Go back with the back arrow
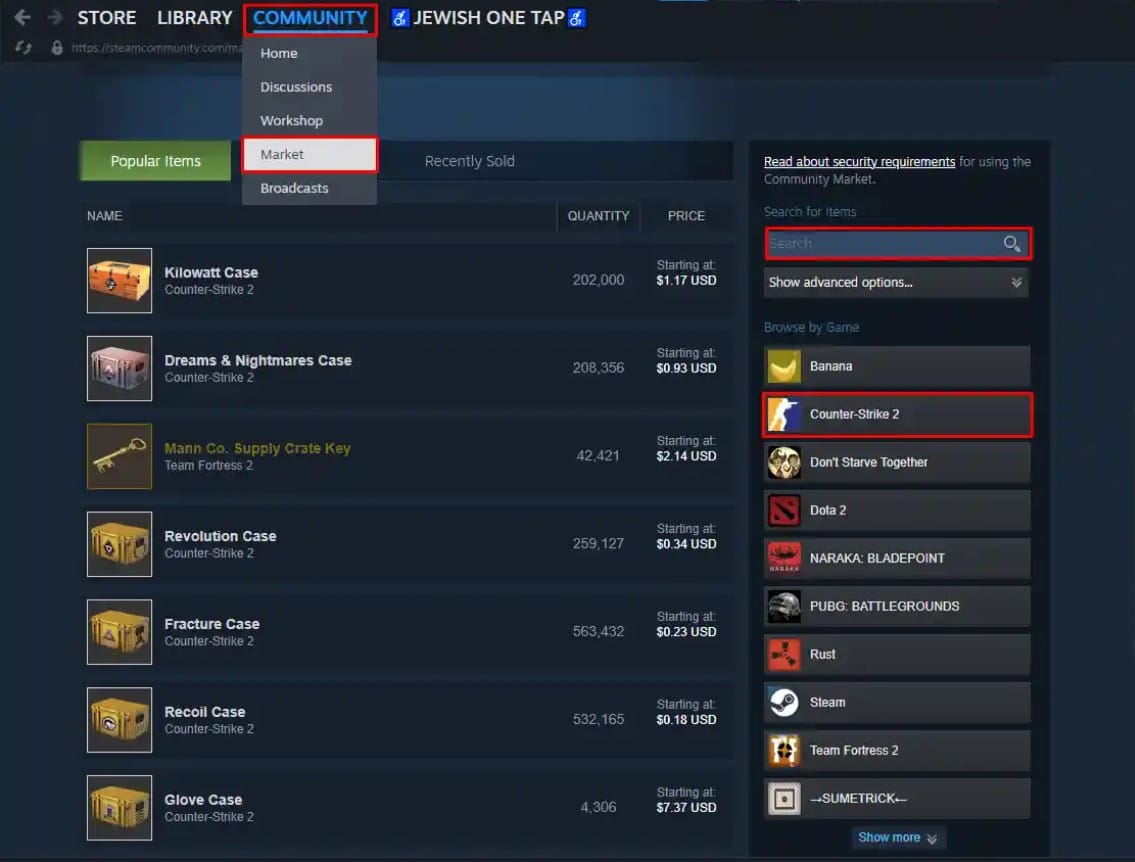The height and width of the screenshot is (862, 1135). tap(22, 17)
